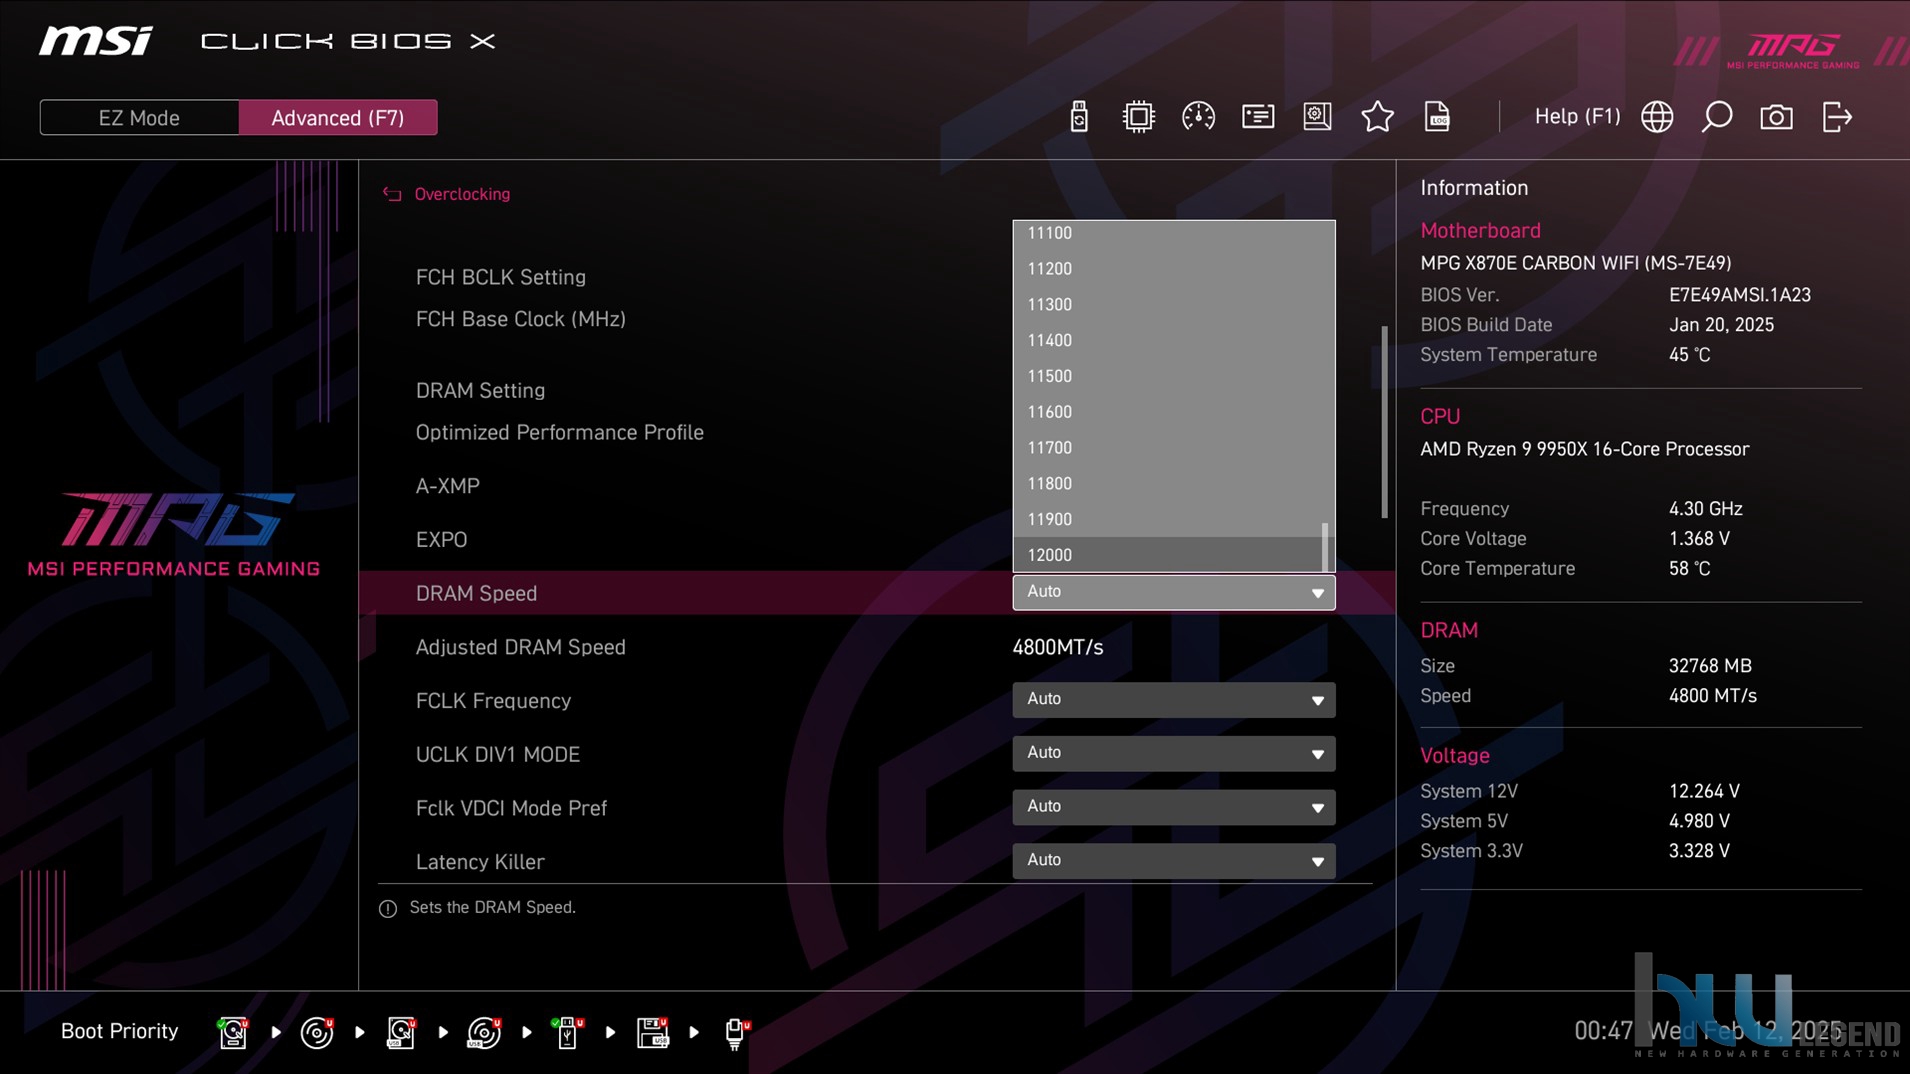Screen dimensions: 1910x1074
Task: Click the System 12V voltage value
Action: tap(1704, 791)
